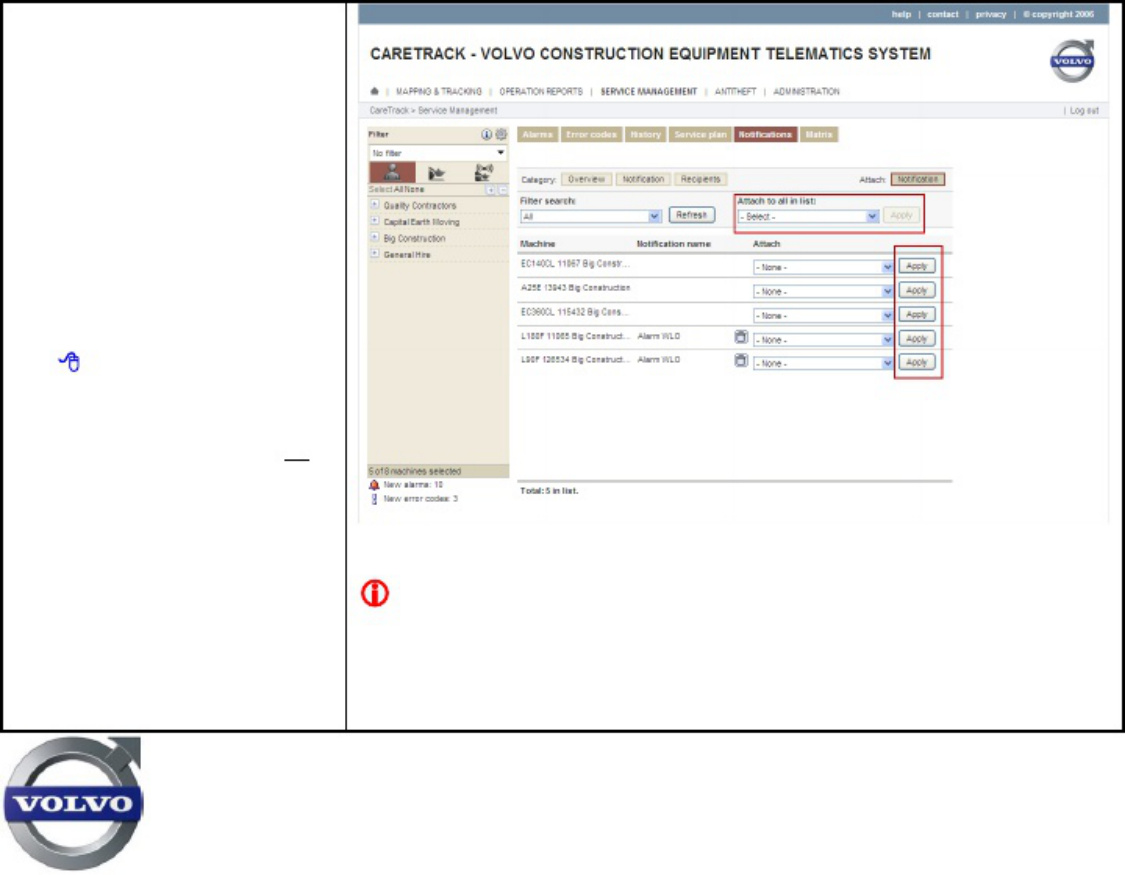
Task: Open Operation Reports menu
Action: [x=541, y=92]
